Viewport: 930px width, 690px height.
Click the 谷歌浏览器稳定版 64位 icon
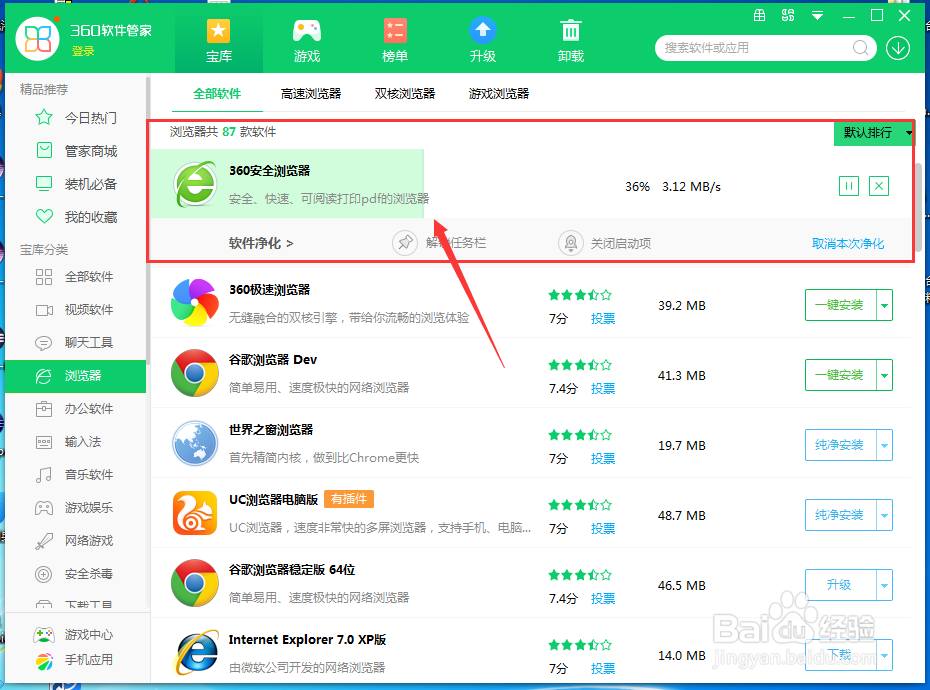click(195, 583)
